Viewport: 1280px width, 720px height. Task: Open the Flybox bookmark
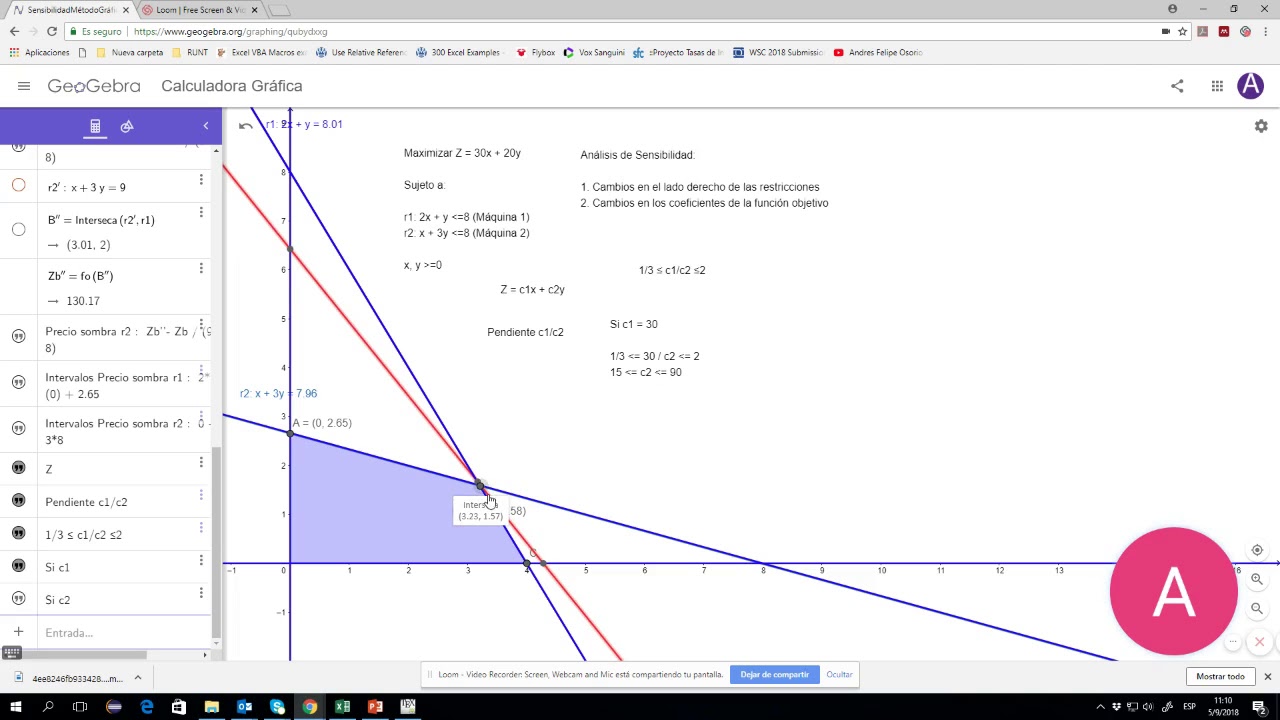pyautogui.click(x=535, y=52)
